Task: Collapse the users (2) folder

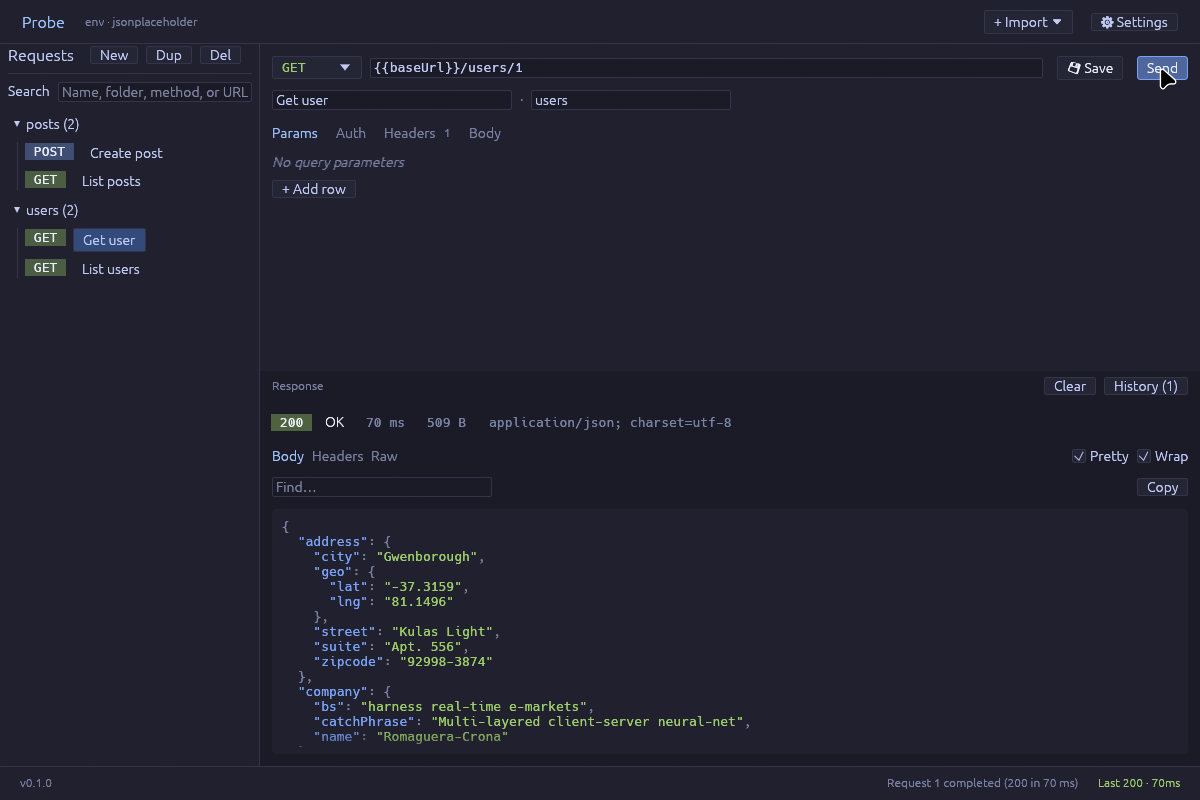Action: click(x=17, y=210)
